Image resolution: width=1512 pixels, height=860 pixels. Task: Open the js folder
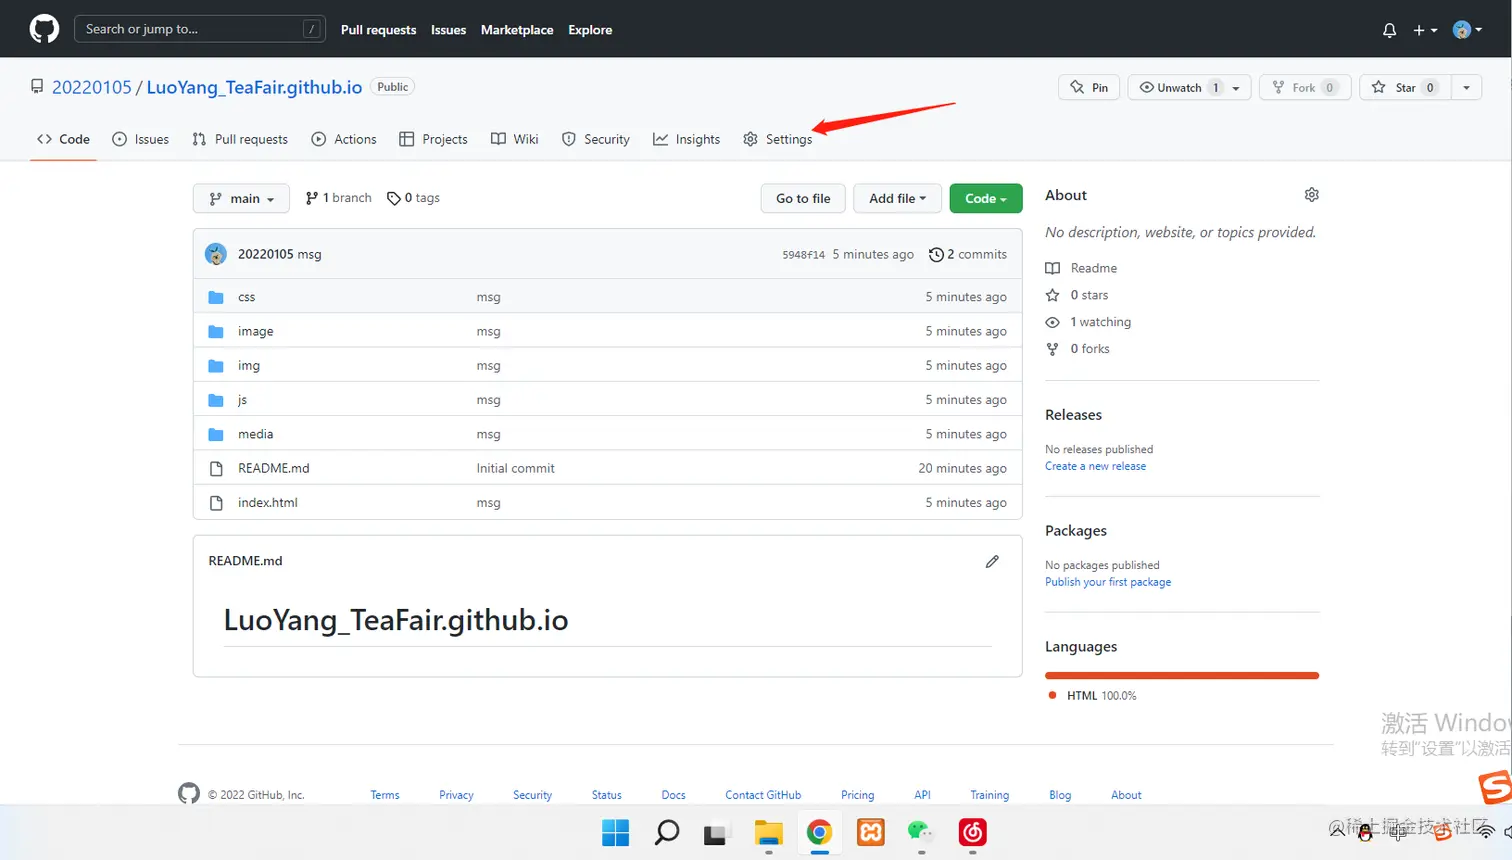coord(242,399)
